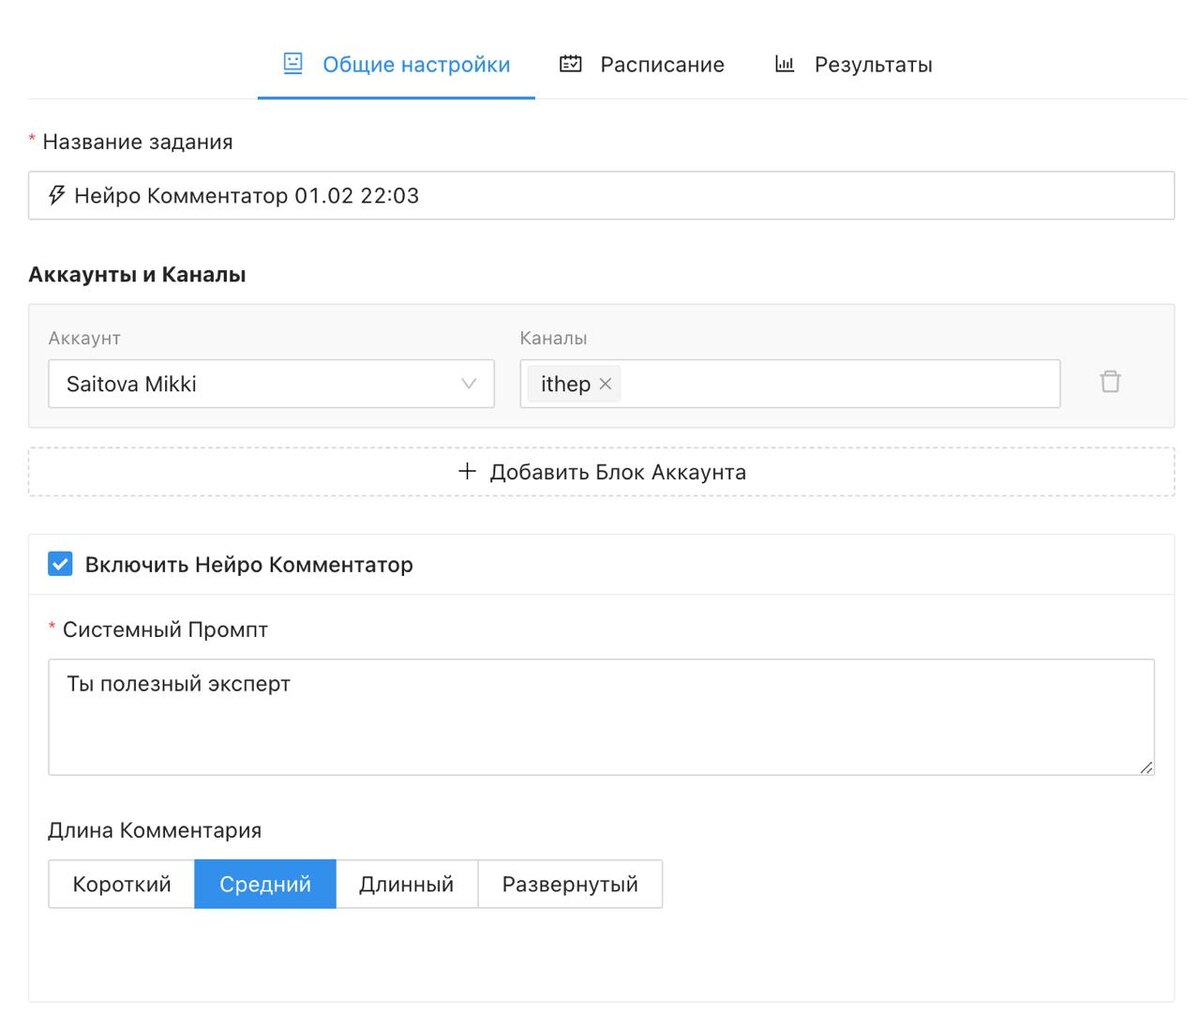Click the Аккаунты и Каналы heading
Screen dimensions: 1200x1016
[x=137, y=275]
